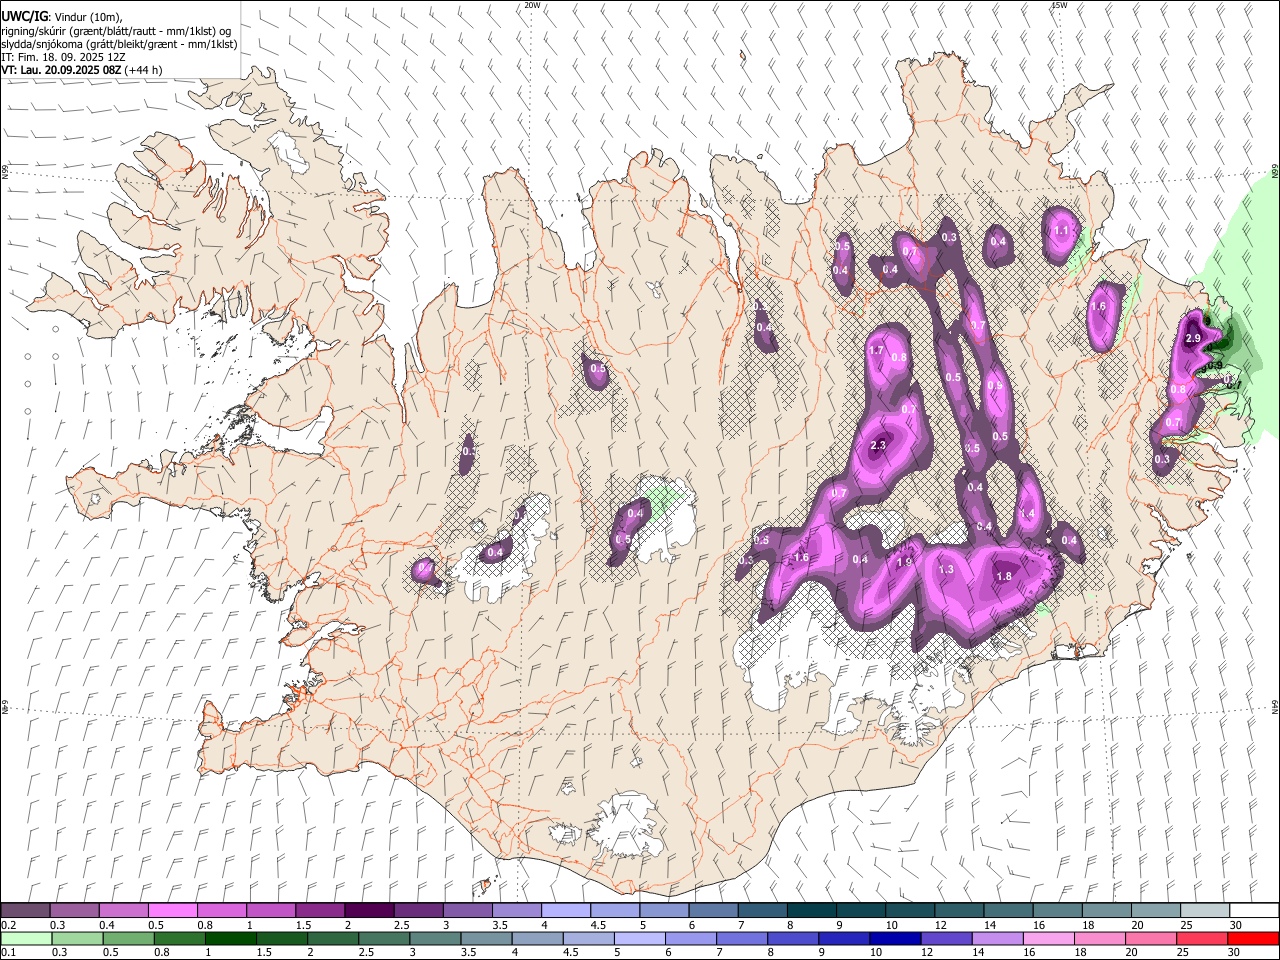
Task: Click the 1.3 precipitation value label
Action: (x=946, y=569)
